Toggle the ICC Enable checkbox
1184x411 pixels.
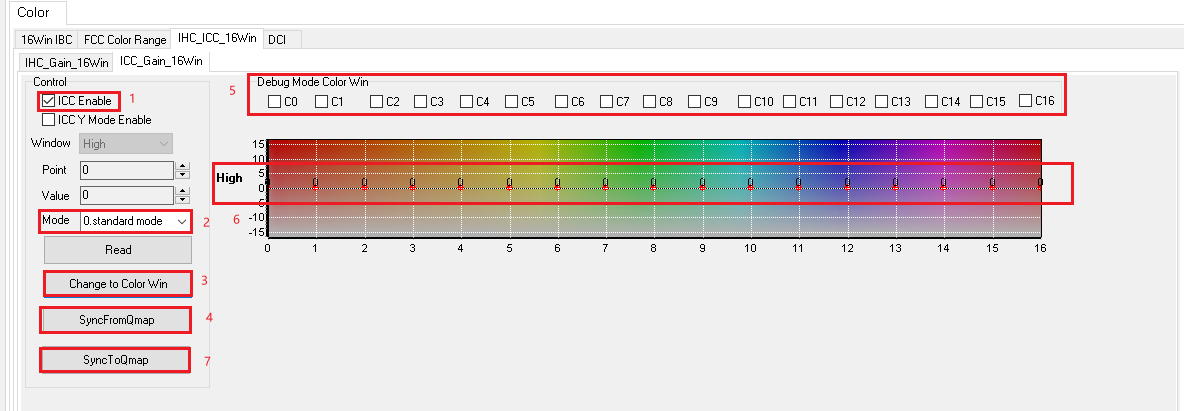click(48, 100)
